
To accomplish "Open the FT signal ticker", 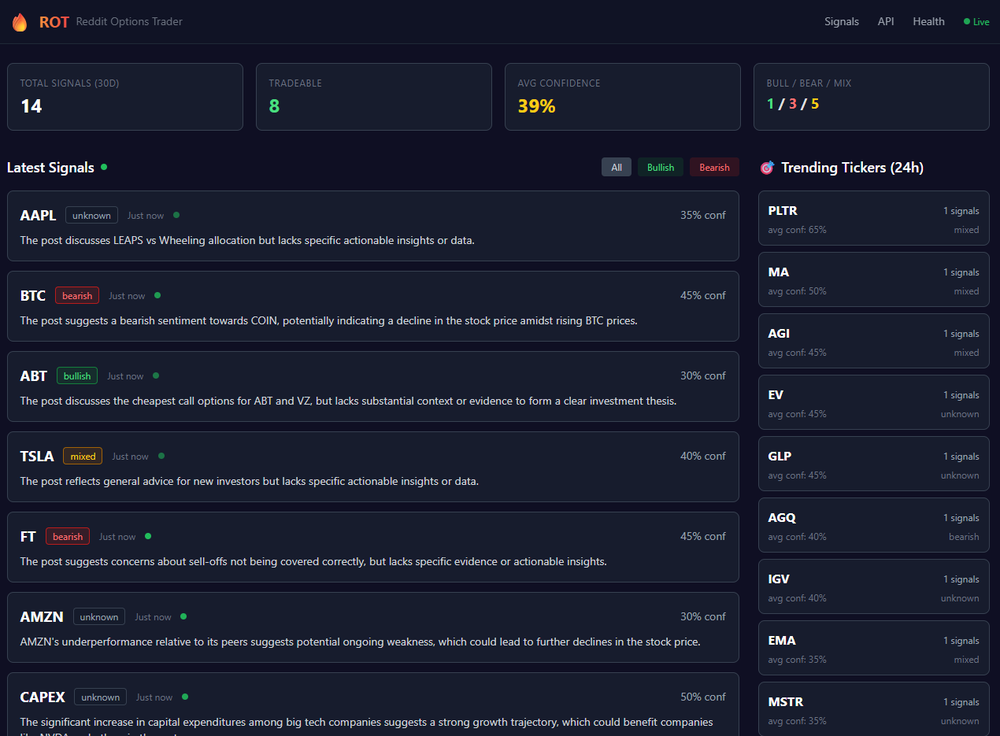I will coord(28,537).
